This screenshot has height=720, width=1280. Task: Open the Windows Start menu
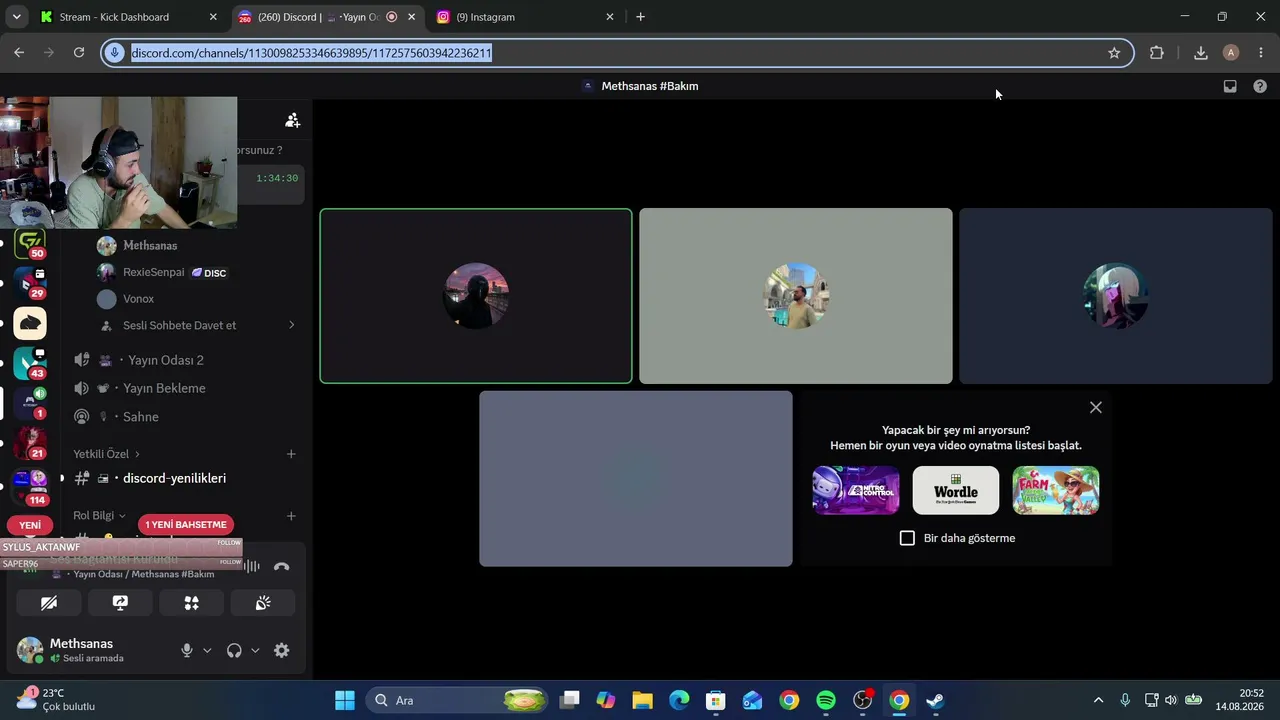(344, 700)
